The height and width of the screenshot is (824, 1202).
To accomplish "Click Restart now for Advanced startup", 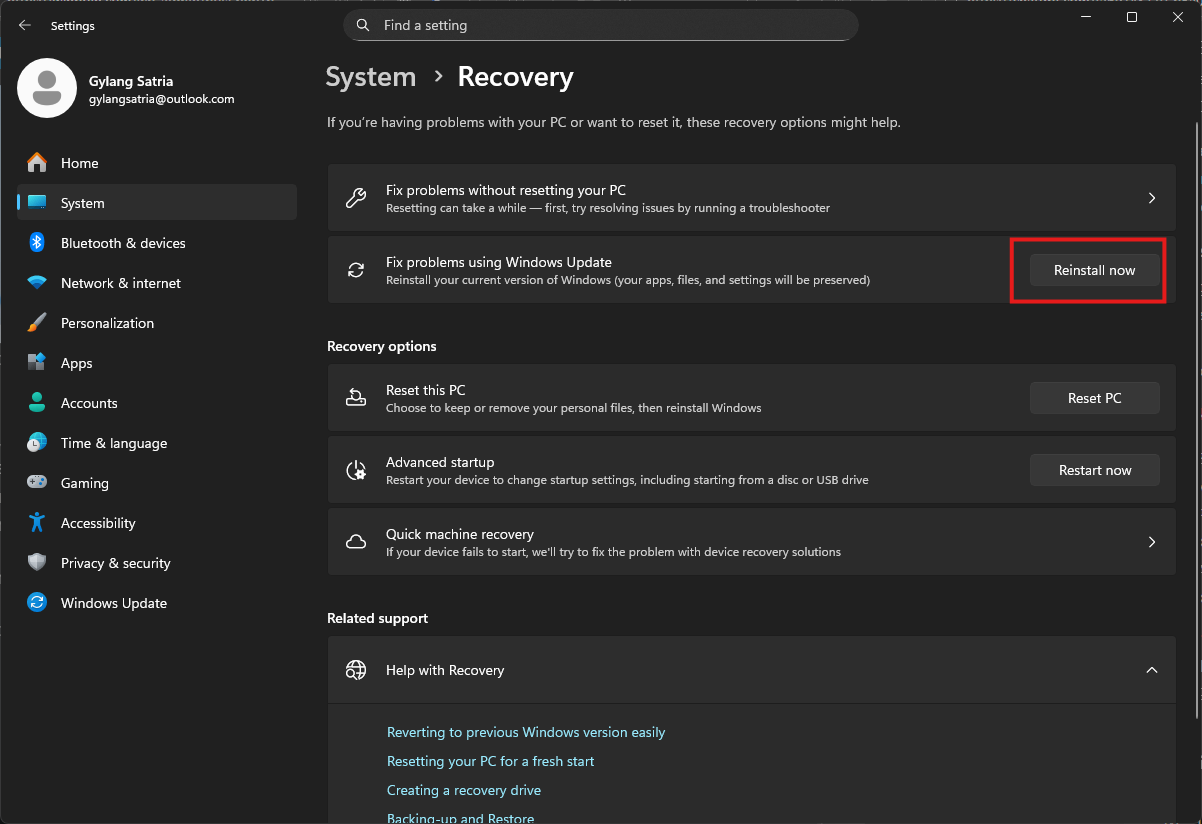I will tap(1094, 470).
